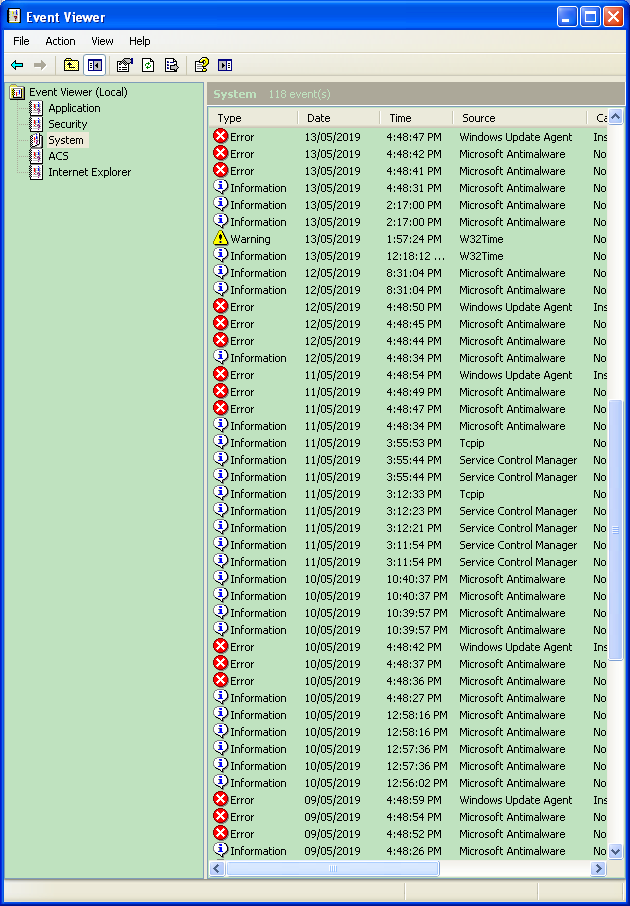Click error icon for 13/05/2019 4:48:41 PM event
The image size is (630, 906).
(x=220, y=170)
